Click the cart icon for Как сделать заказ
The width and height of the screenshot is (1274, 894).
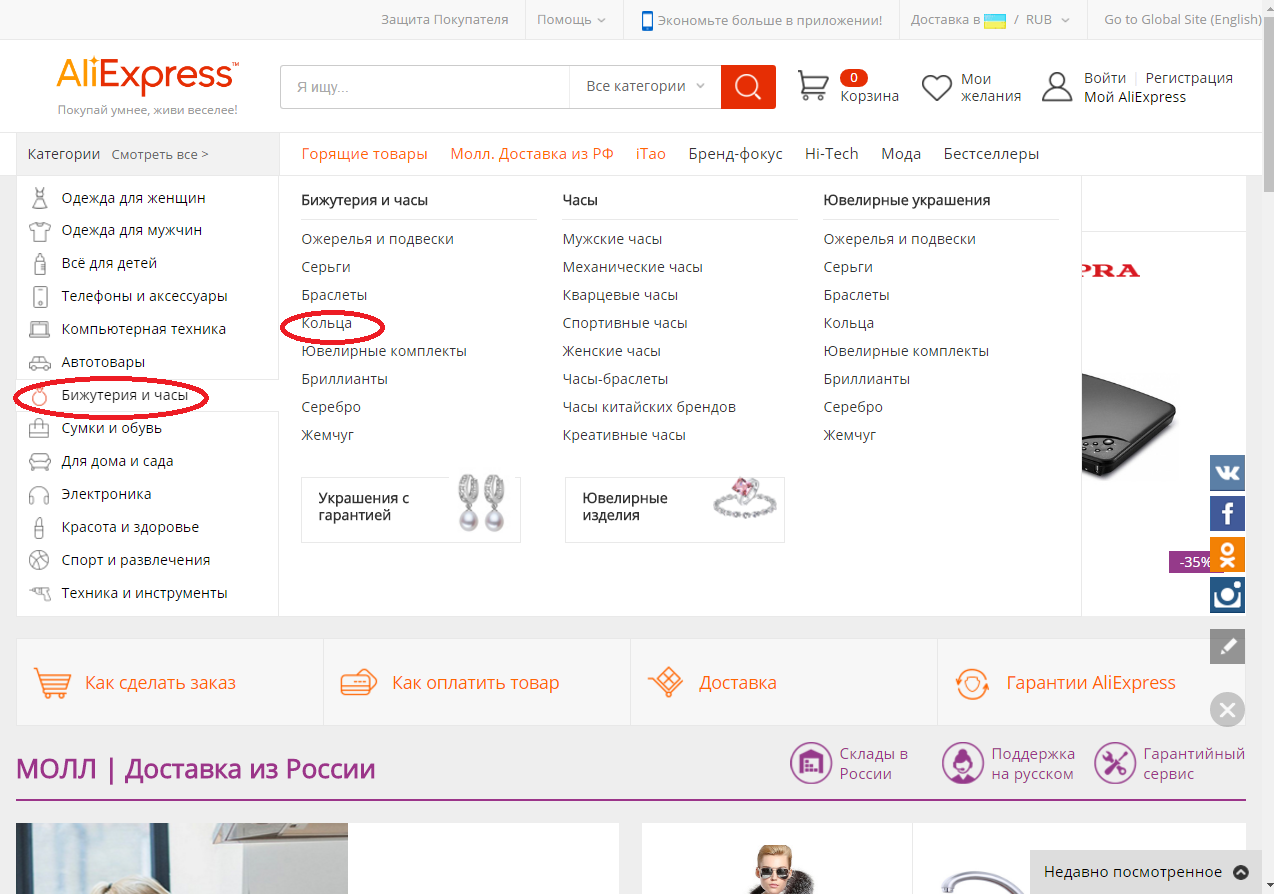tap(52, 683)
